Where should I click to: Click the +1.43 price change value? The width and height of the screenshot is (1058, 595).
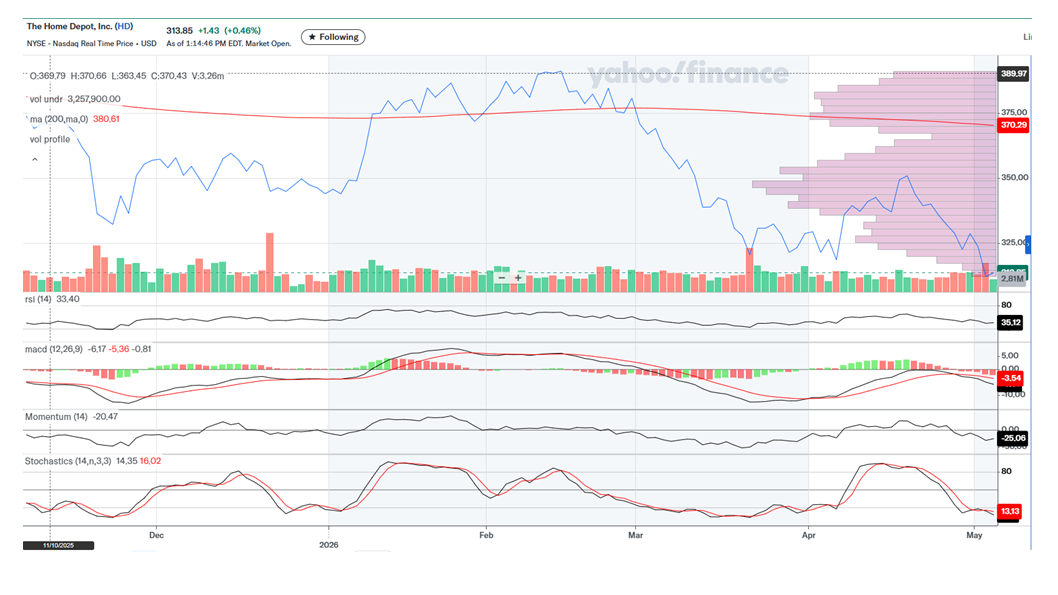point(208,31)
